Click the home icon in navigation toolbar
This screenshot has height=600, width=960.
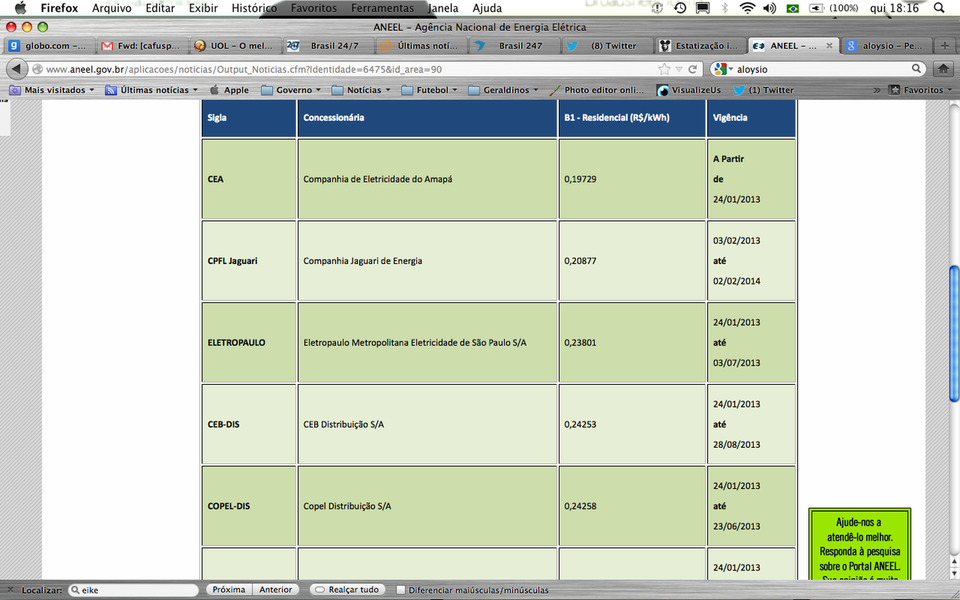click(x=942, y=69)
